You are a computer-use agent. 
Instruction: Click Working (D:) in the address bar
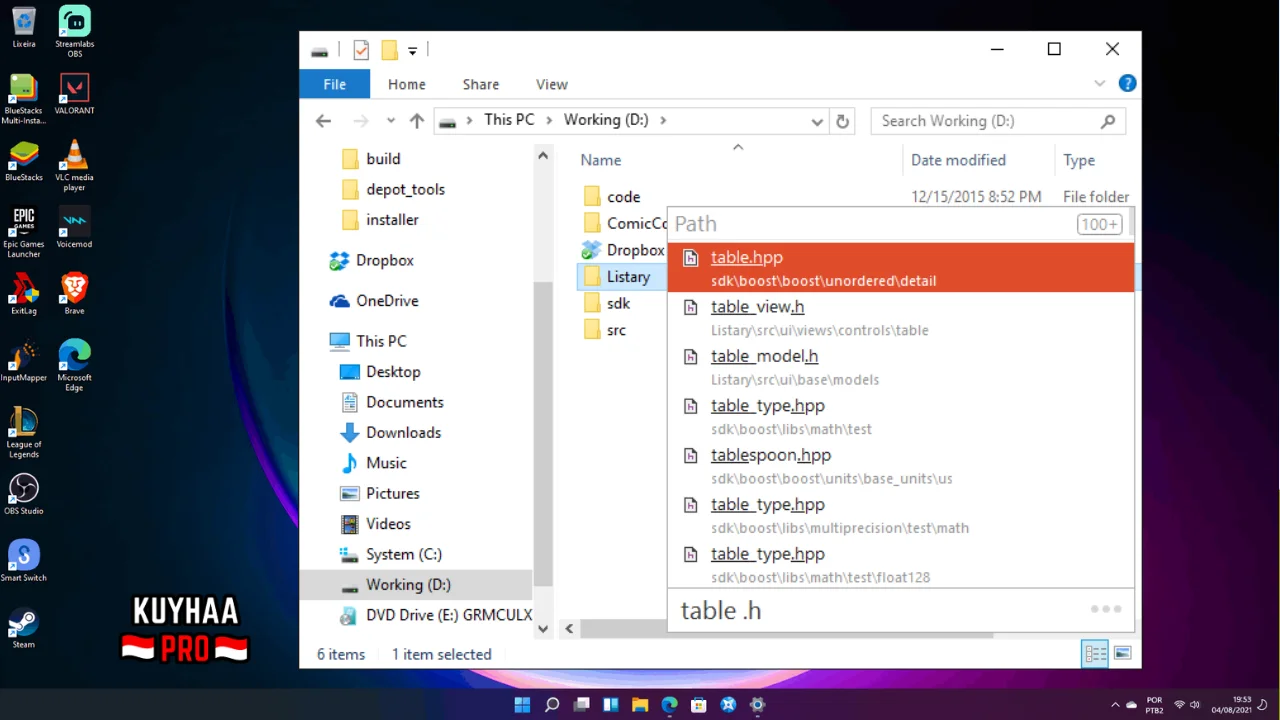606,120
